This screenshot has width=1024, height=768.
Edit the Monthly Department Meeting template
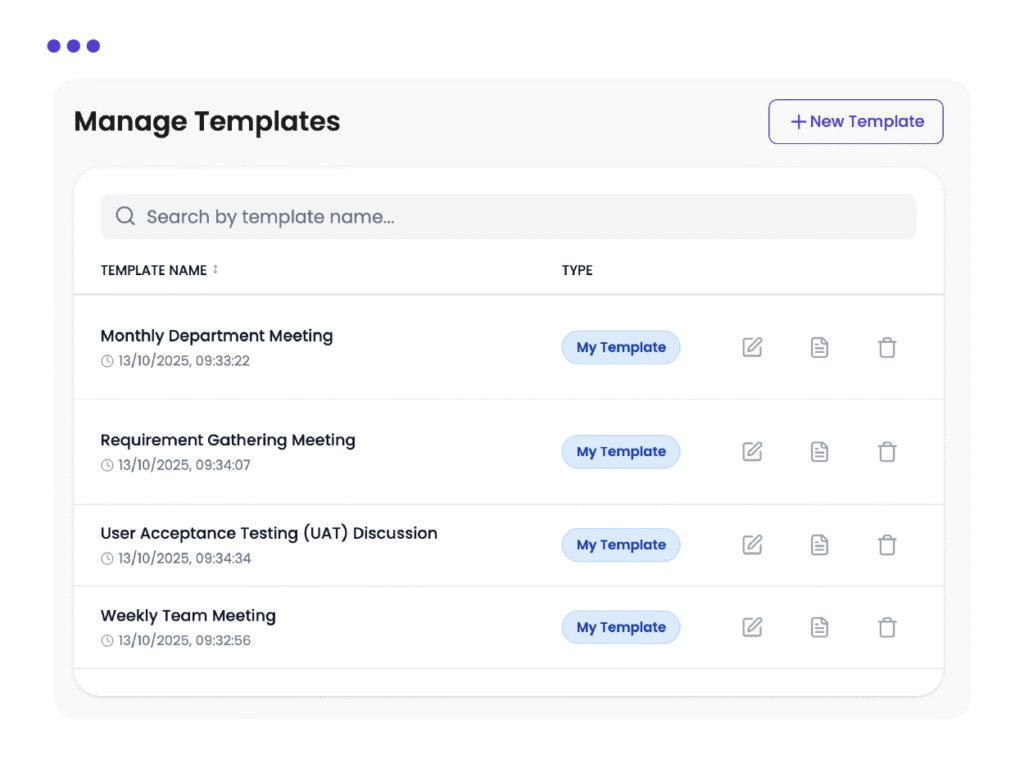752,348
